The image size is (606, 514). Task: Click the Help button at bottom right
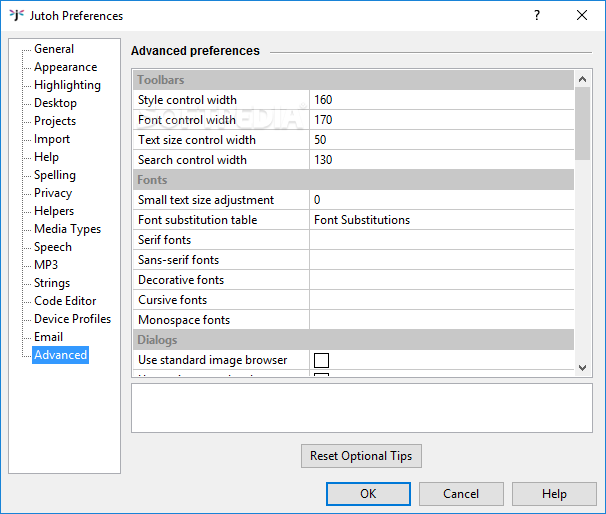click(x=554, y=494)
